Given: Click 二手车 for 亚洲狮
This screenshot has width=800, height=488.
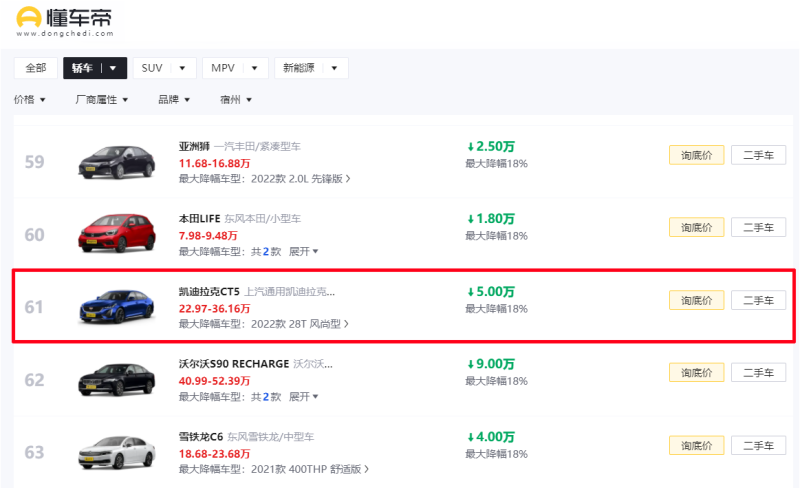Looking at the screenshot, I should click(758, 155).
